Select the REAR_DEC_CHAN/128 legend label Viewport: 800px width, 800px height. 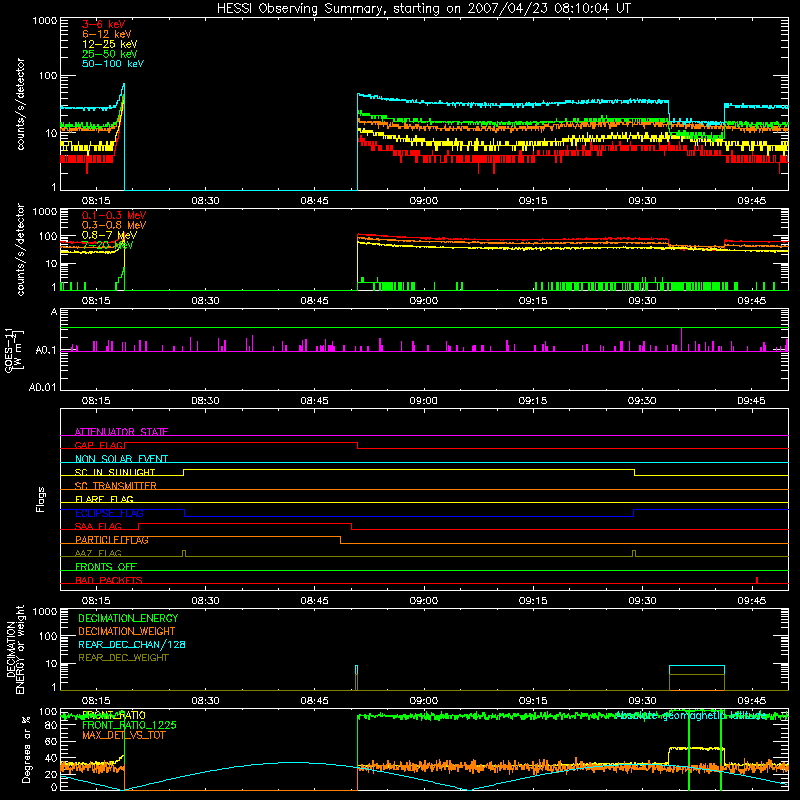[132, 644]
